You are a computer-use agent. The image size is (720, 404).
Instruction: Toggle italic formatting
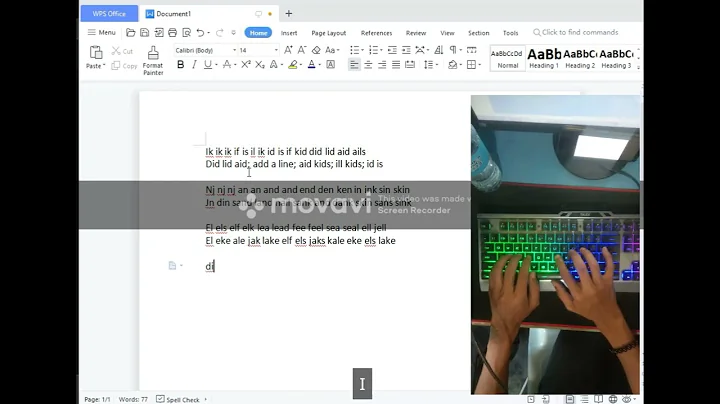[194, 65]
